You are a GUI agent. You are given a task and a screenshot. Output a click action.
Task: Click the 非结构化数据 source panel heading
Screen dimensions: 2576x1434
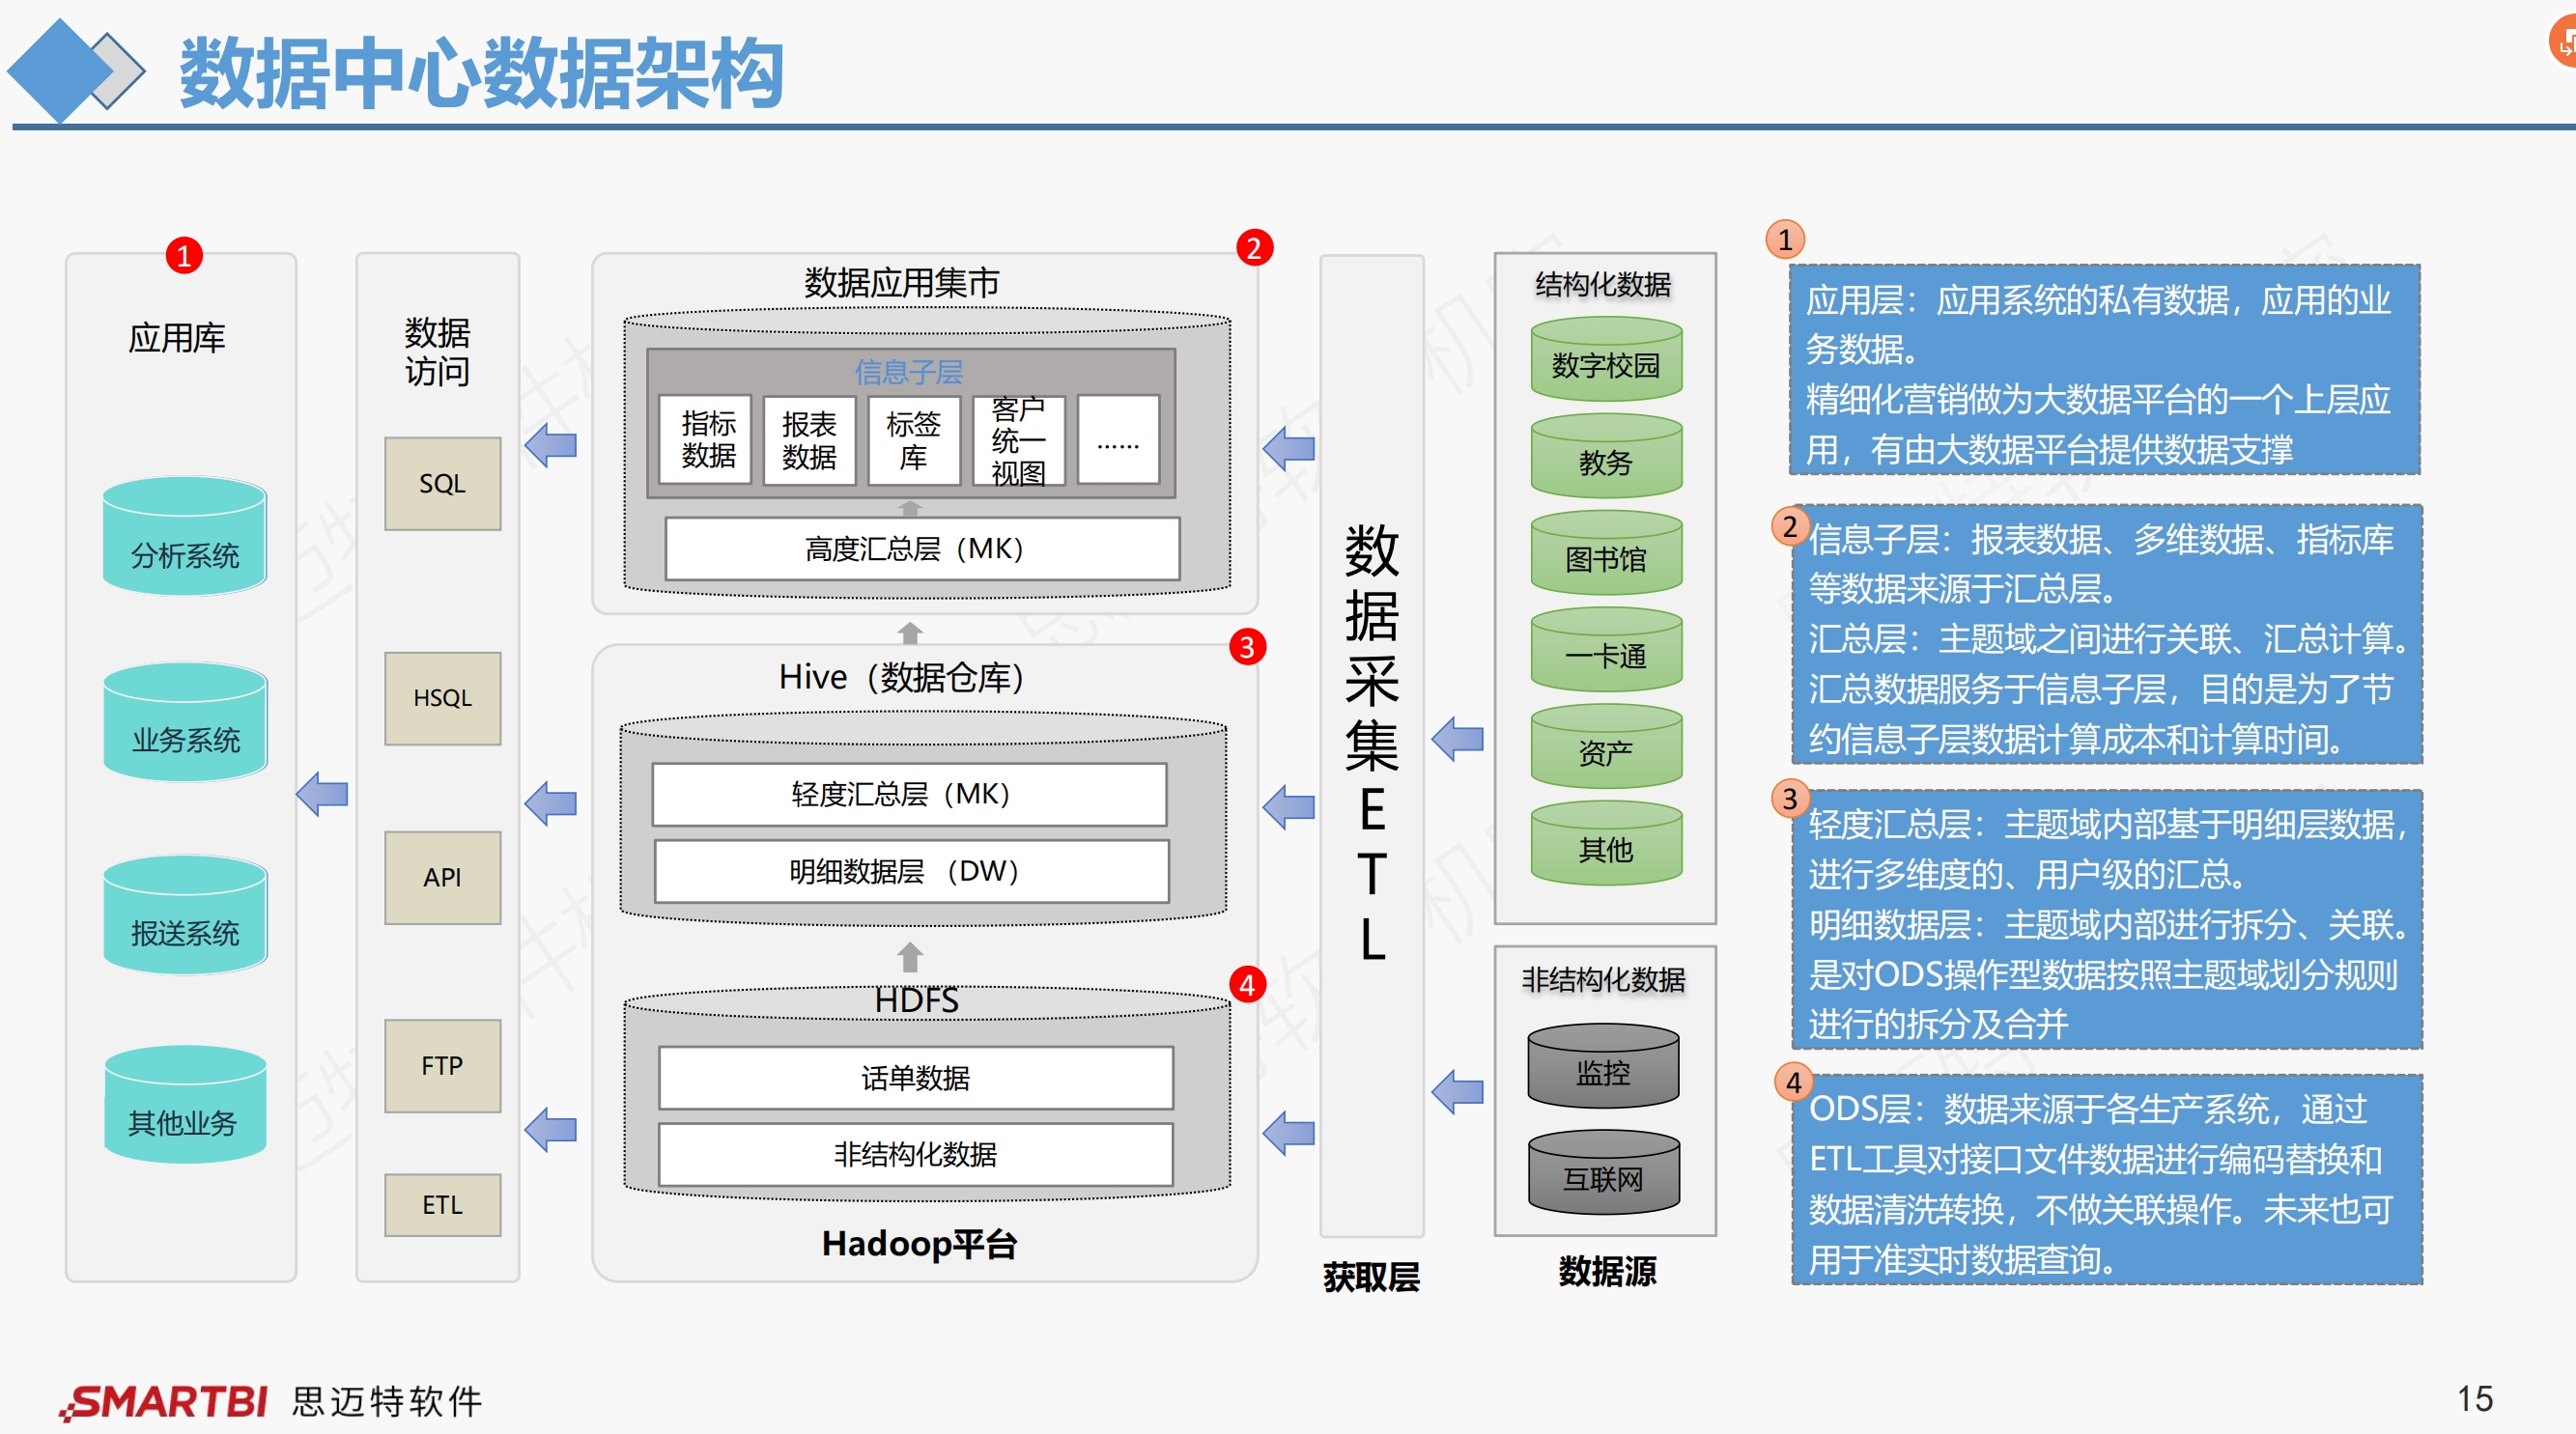click(1603, 979)
